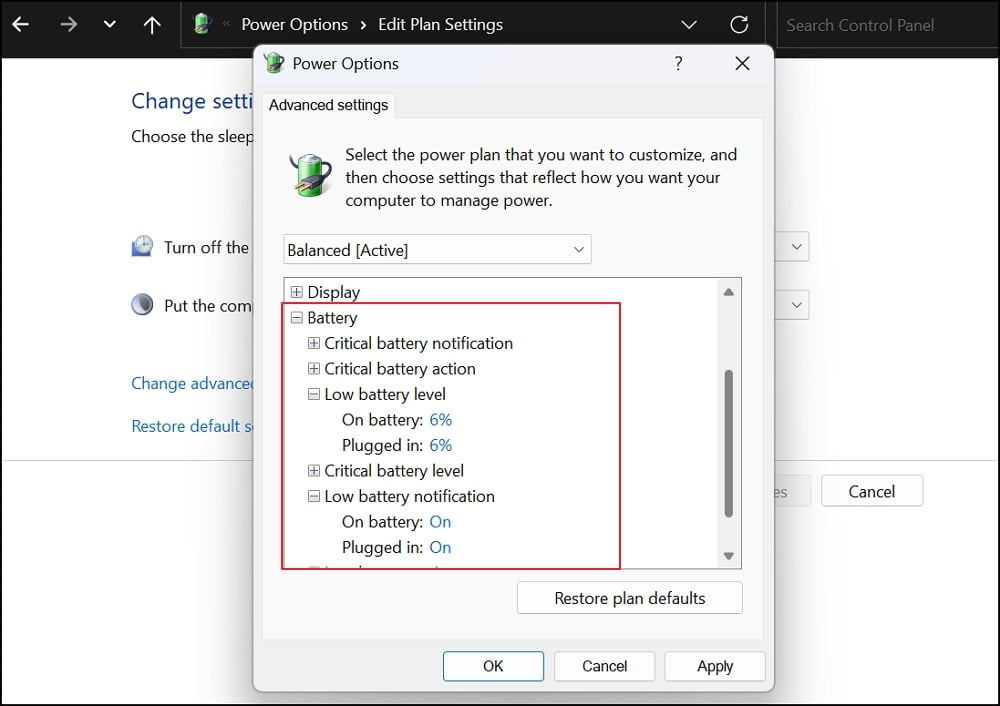Image resolution: width=1000 pixels, height=706 pixels.
Task: Collapse the Battery settings group
Action: coord(296,317)
